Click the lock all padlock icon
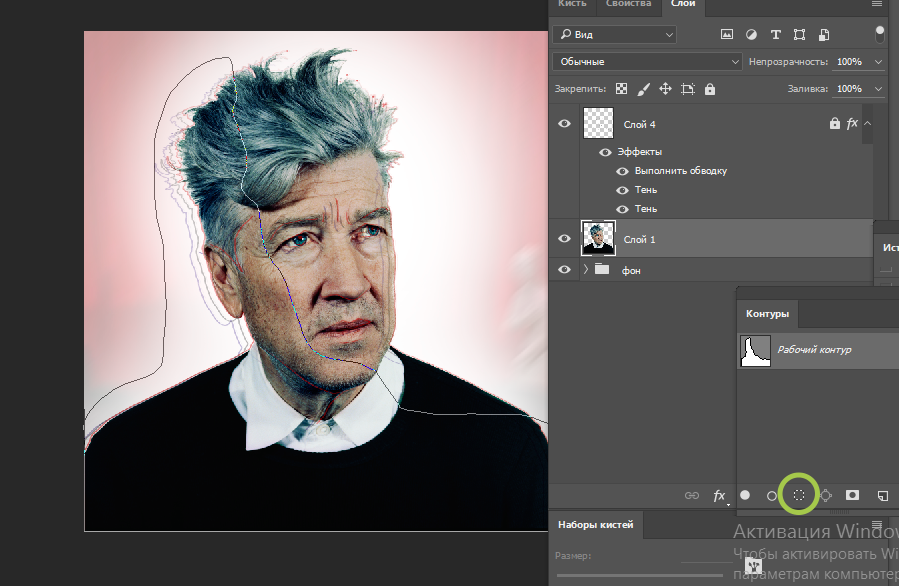This screenshot has width=899, height=586. [710, 89]
